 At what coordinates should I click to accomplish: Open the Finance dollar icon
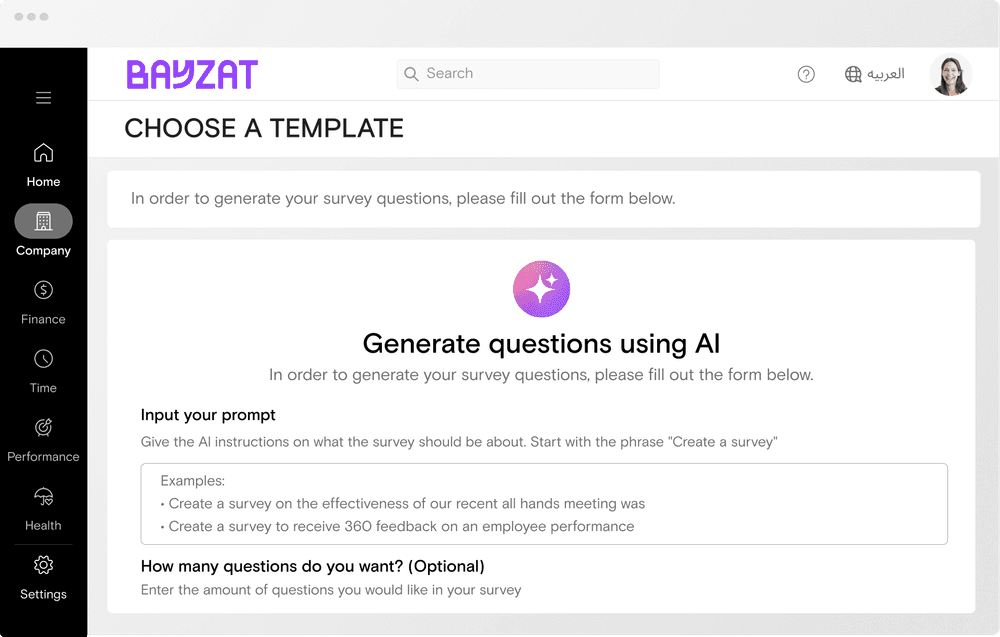(x=43, y=290)
